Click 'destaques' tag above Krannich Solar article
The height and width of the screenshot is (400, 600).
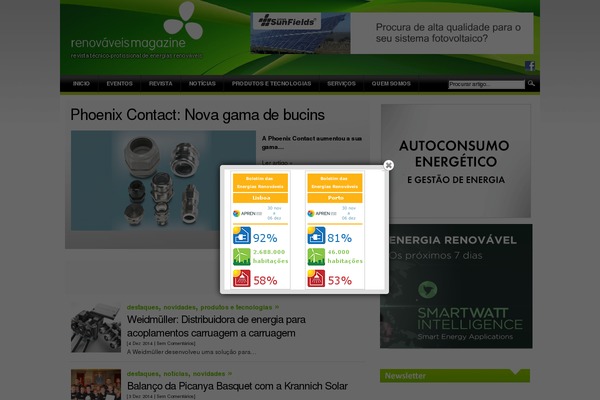[x=142, y=374]
